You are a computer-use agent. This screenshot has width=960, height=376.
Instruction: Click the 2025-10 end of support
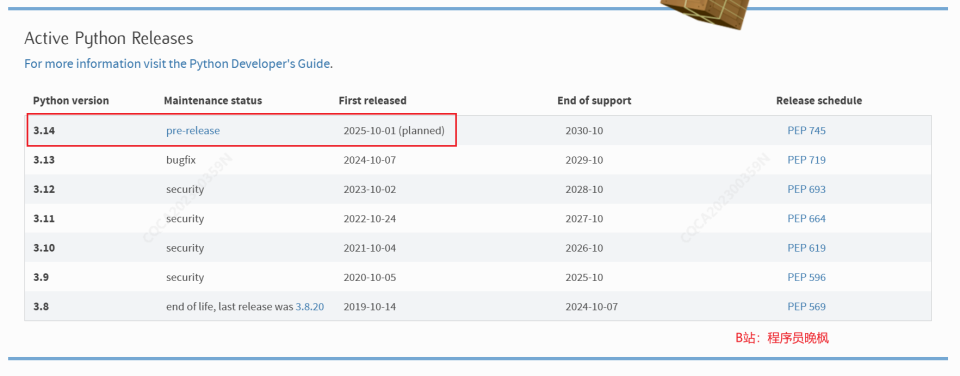click(584, 277)
